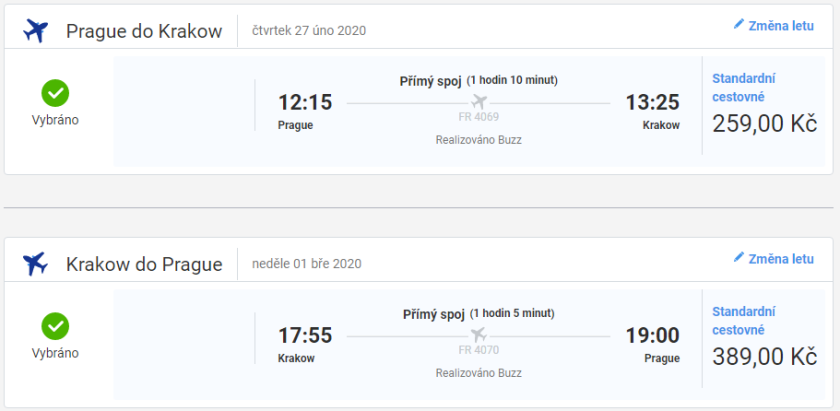840x411 pixels.
Task: Toggle the green Vybráno checkmark for the Krakow–Prague flight
Action: click(x=55, y=326)
